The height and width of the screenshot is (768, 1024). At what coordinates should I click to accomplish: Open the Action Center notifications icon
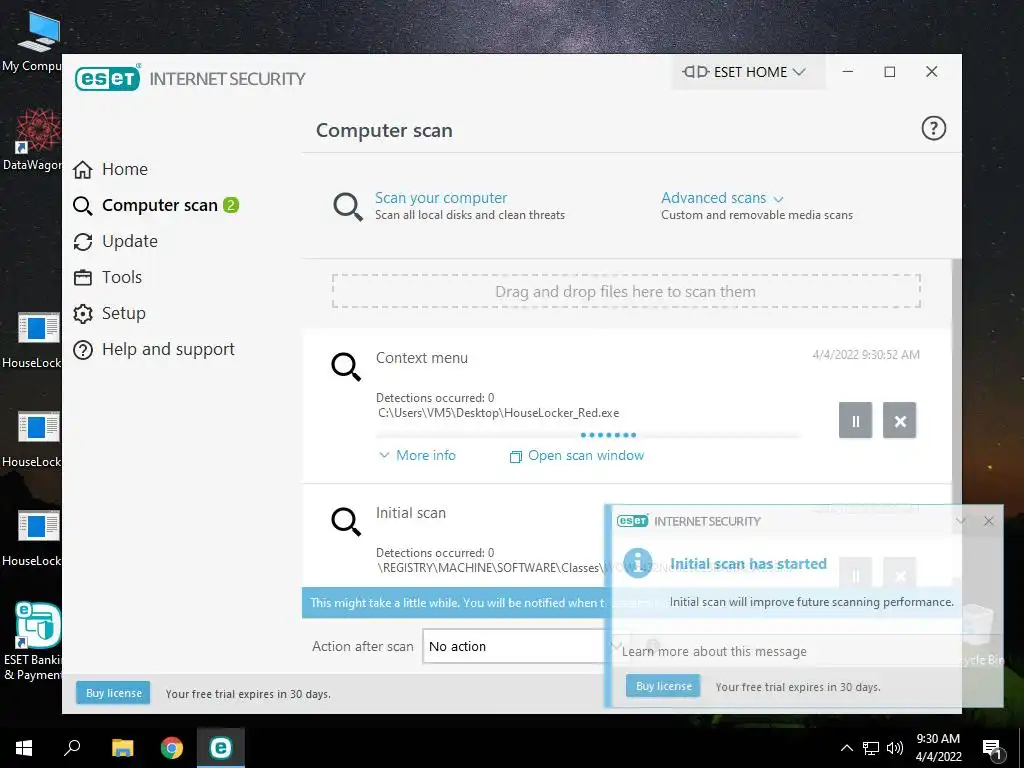pos(993,749)
